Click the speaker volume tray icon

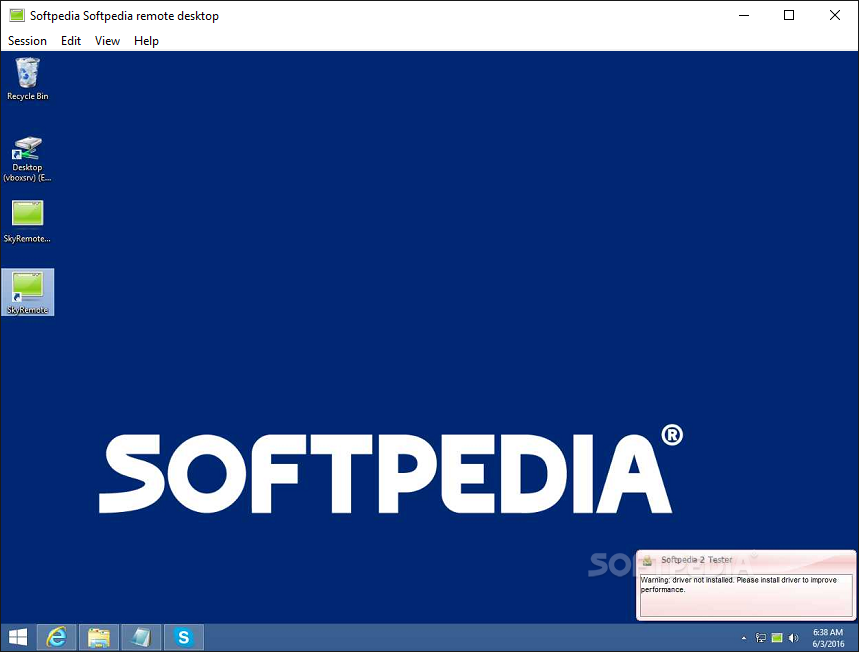coord(793,638)
